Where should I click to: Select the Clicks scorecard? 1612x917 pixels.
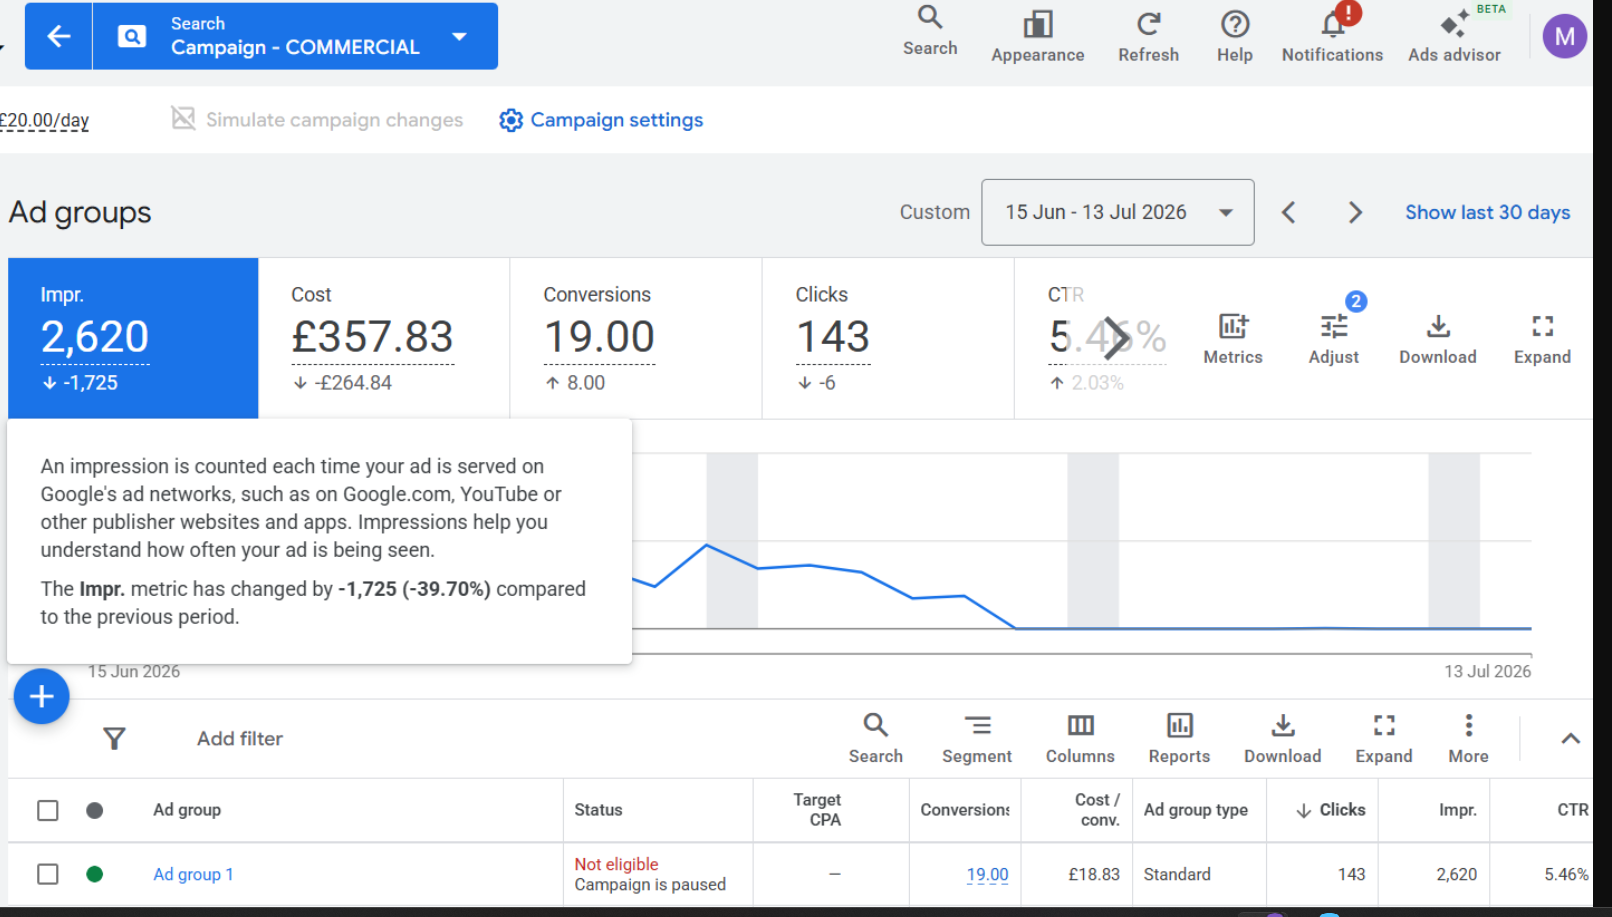coord(888,338)
